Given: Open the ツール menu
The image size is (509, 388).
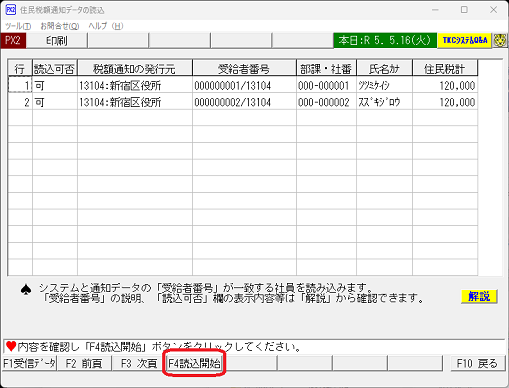Looking at the screenshot, I should [18, 26].
